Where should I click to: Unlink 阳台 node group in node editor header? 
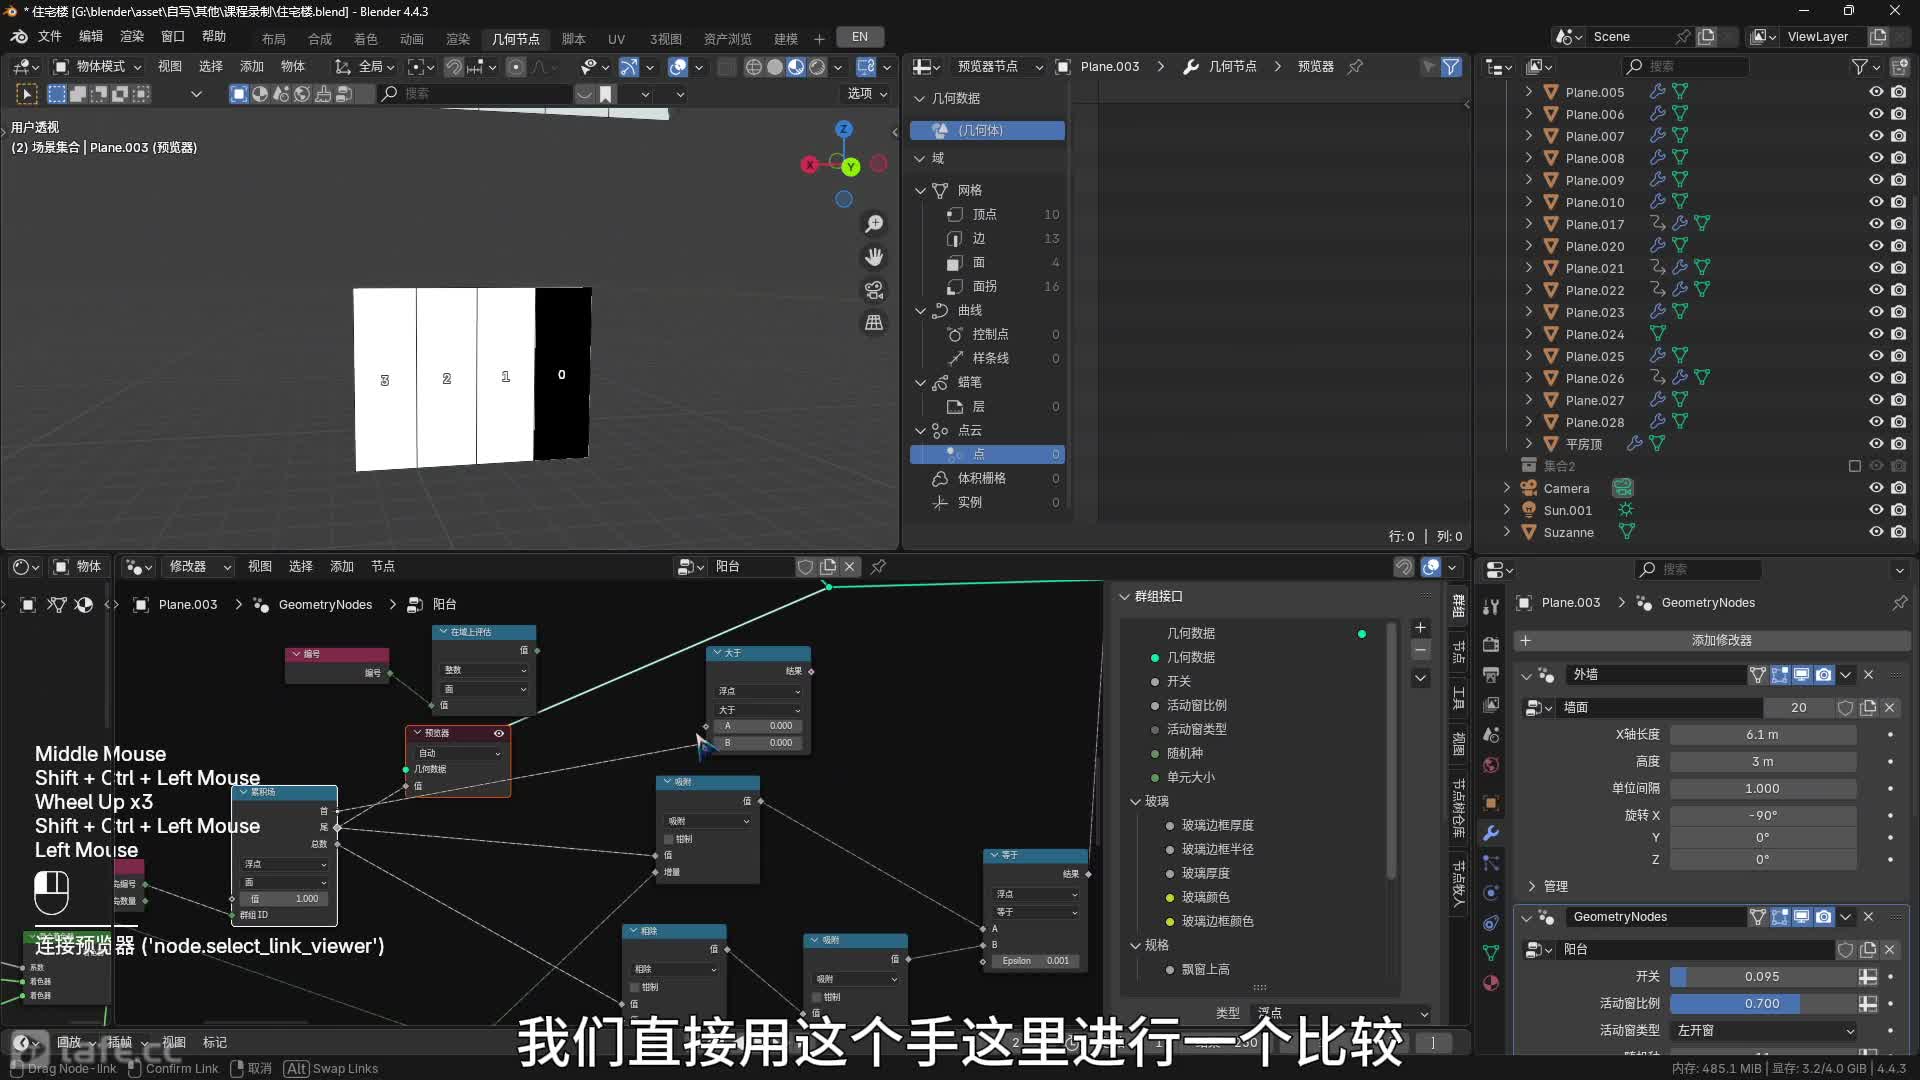850,567
